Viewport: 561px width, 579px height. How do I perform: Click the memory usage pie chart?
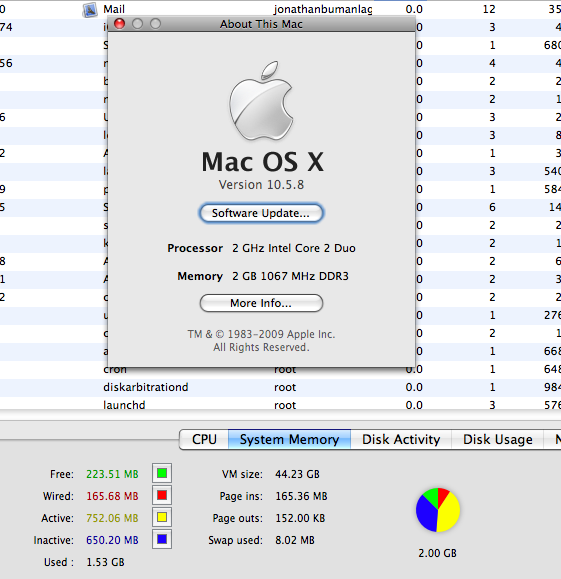(438, 510)
